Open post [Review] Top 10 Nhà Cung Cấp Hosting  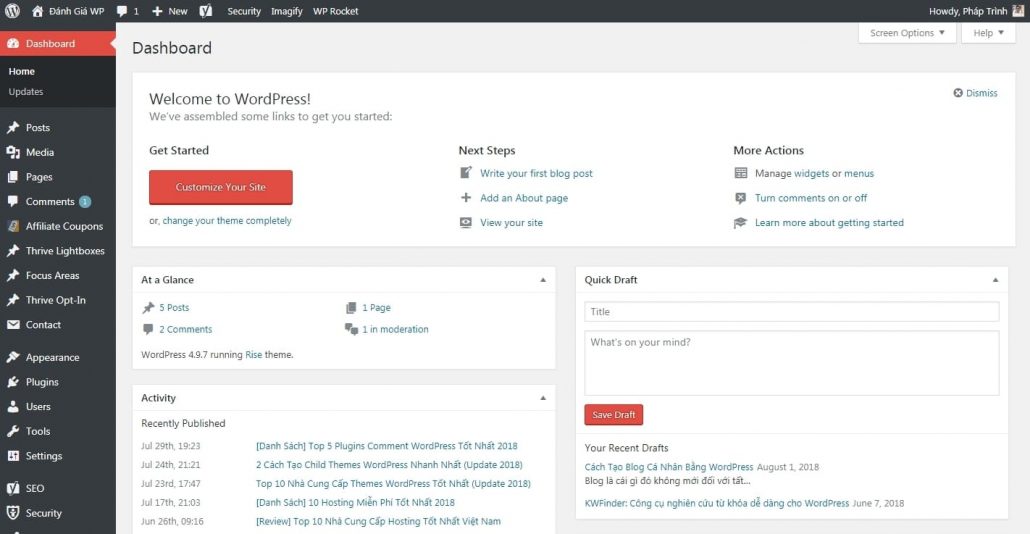click(x=378, y=522)
